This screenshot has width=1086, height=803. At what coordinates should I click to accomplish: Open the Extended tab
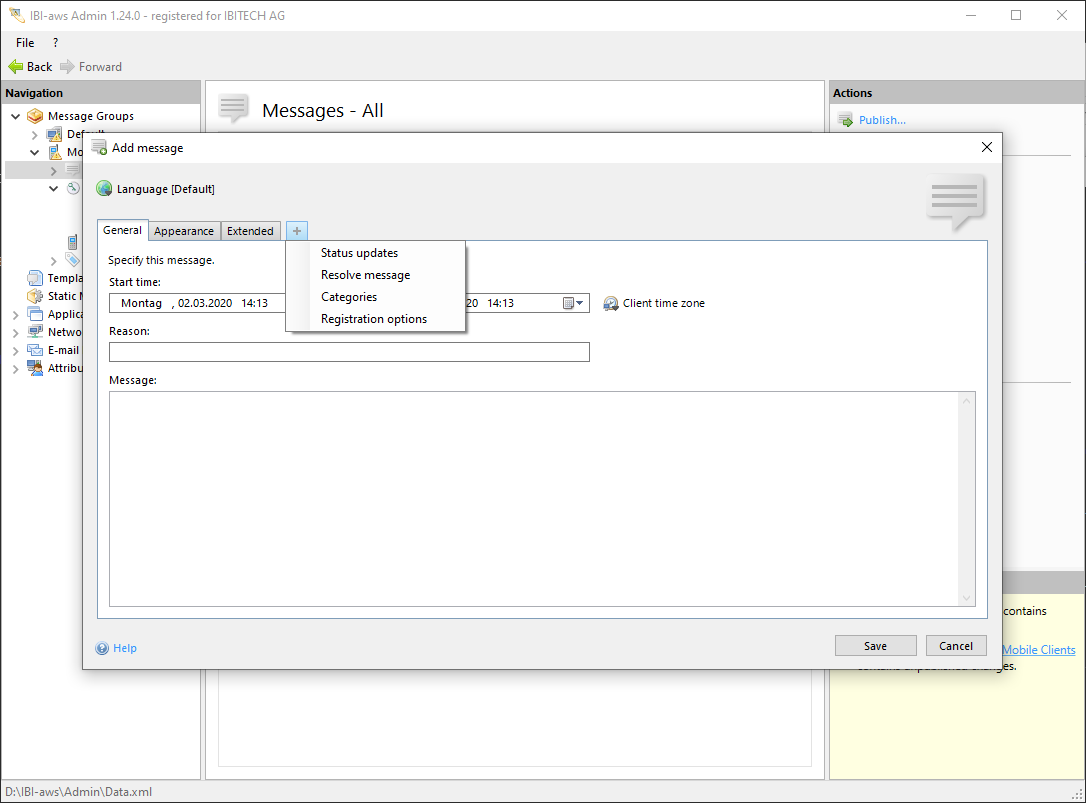click(x=250, y=231)
